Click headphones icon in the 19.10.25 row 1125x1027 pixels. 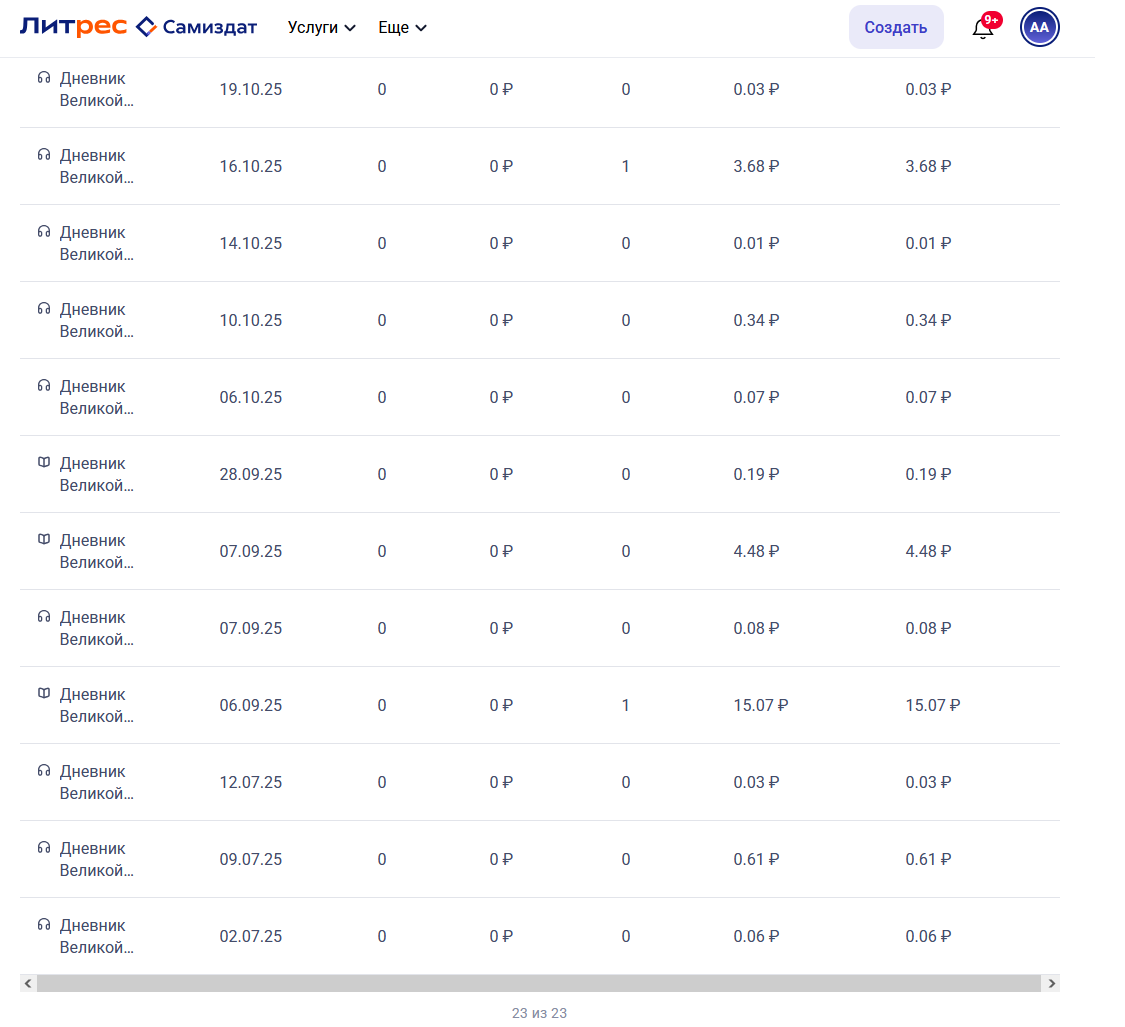[x=44, y=78]
